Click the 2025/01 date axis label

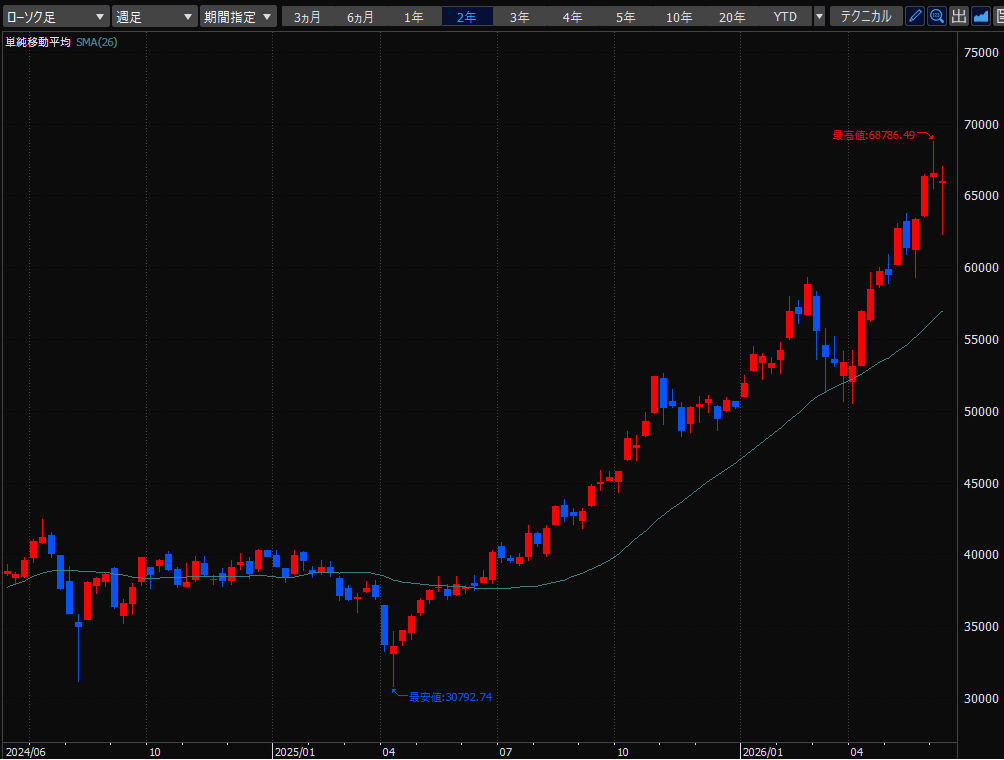pyautogui.click(x=295, y=752)
